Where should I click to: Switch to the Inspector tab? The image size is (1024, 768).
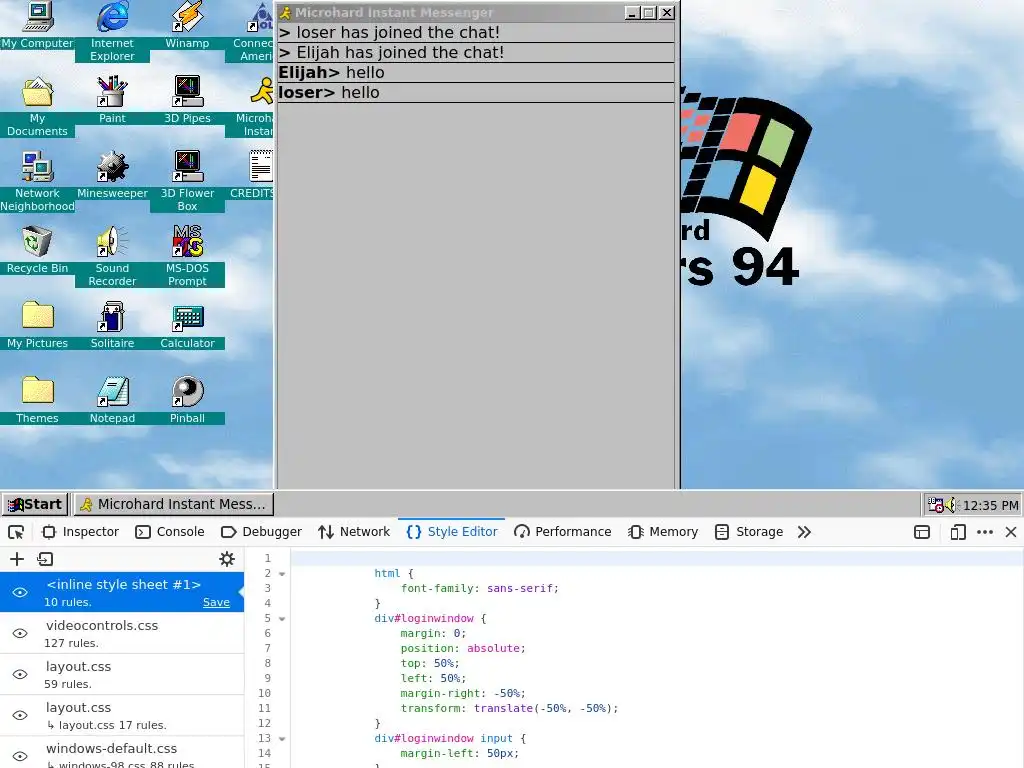pyautogui.click(x=80, y=532)
